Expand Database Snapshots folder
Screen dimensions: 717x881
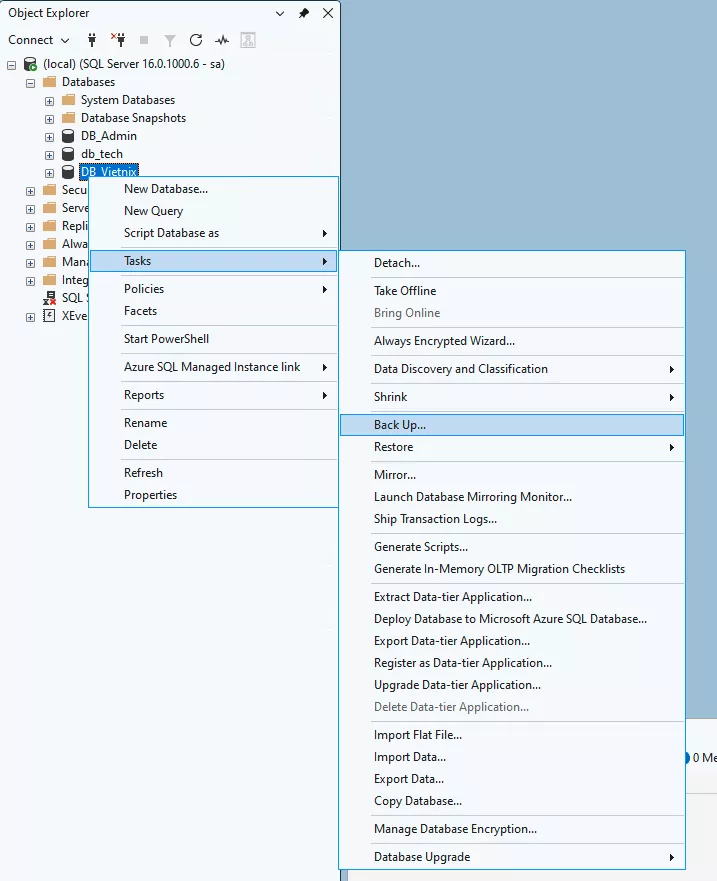point(49,119)
